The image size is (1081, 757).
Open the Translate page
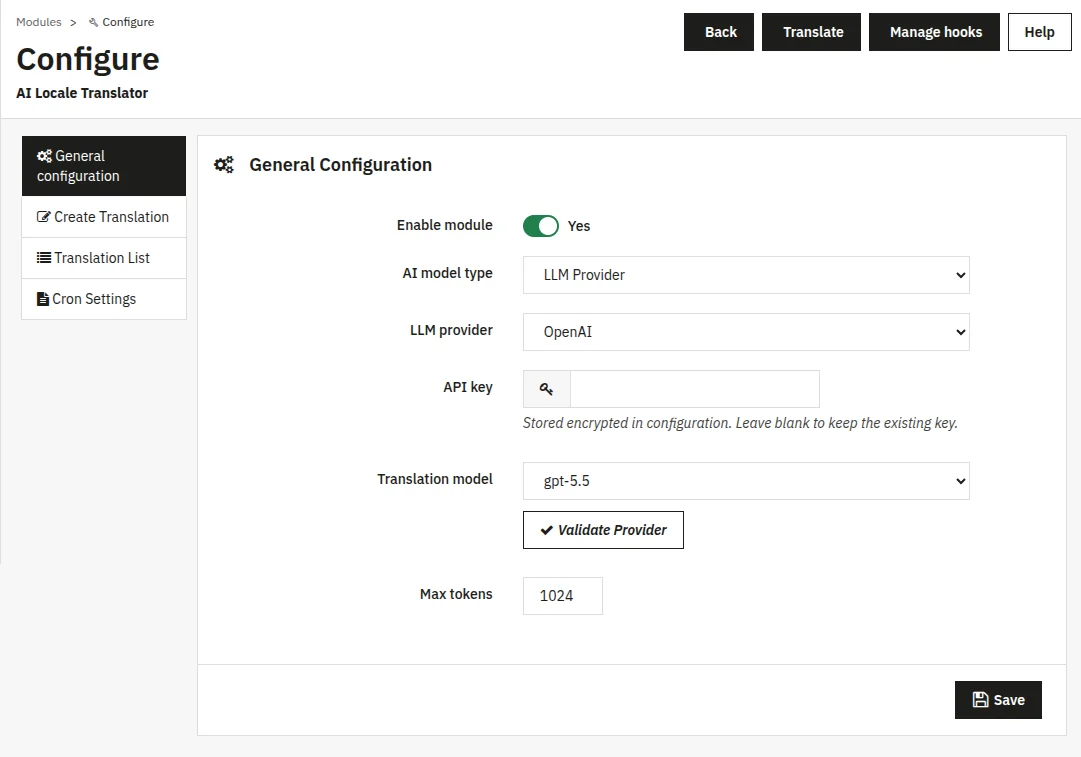click(811, 32)
